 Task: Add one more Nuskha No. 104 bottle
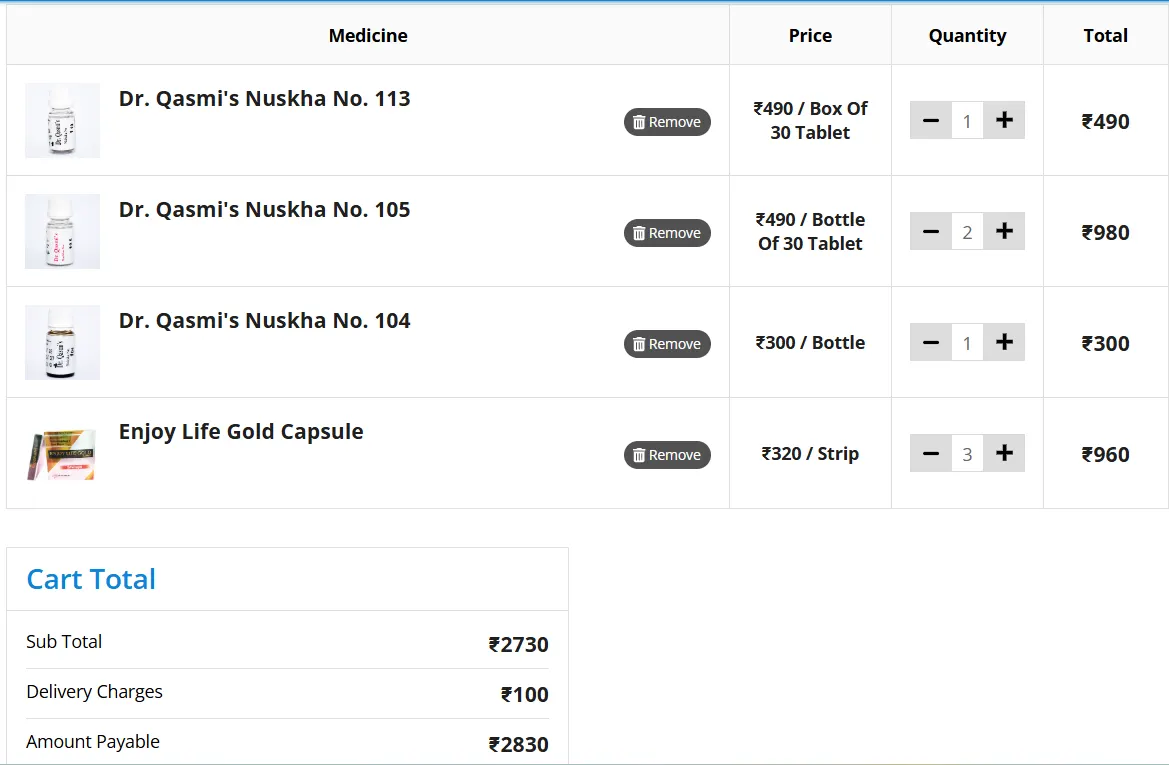[1004, 343]
